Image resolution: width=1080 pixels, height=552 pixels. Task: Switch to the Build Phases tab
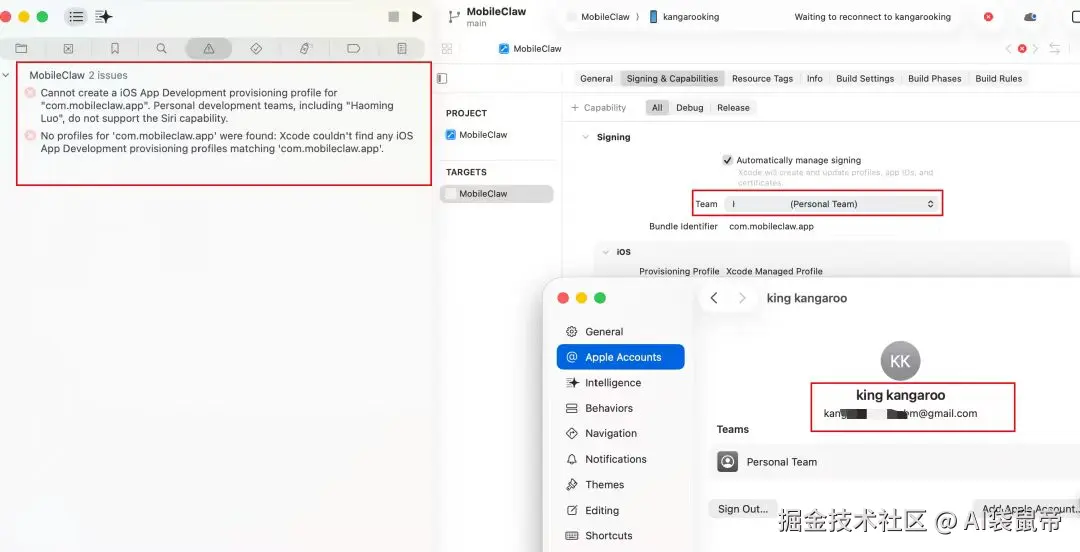coord(935,79)
